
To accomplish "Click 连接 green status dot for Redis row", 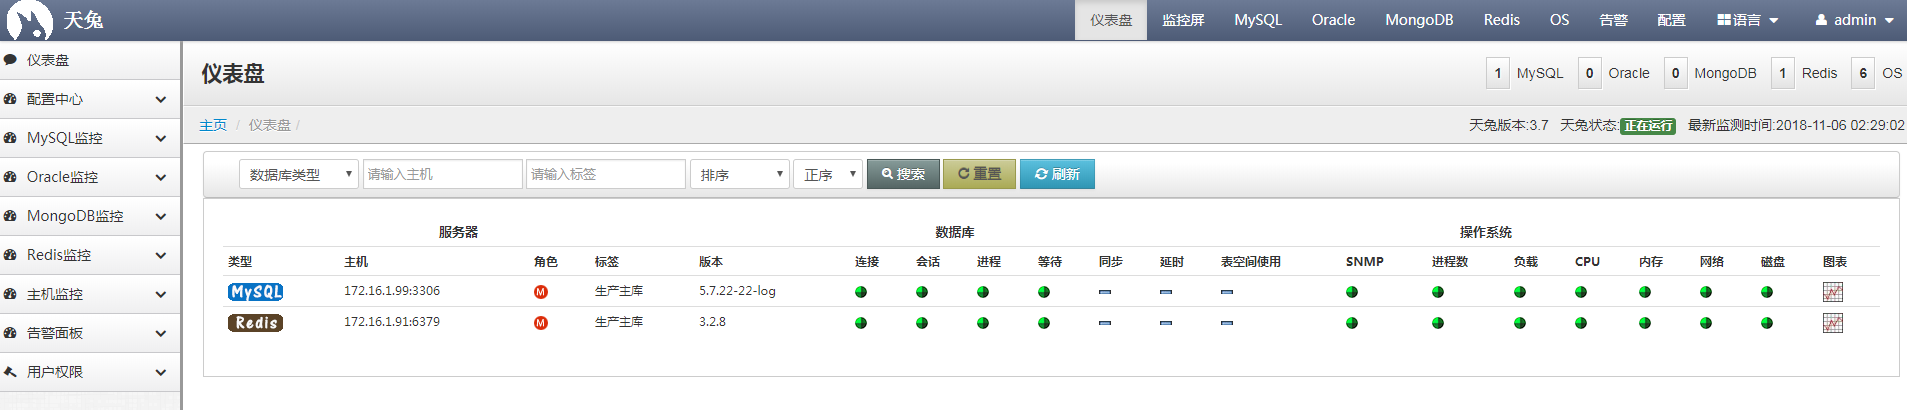I will [861, 323].
